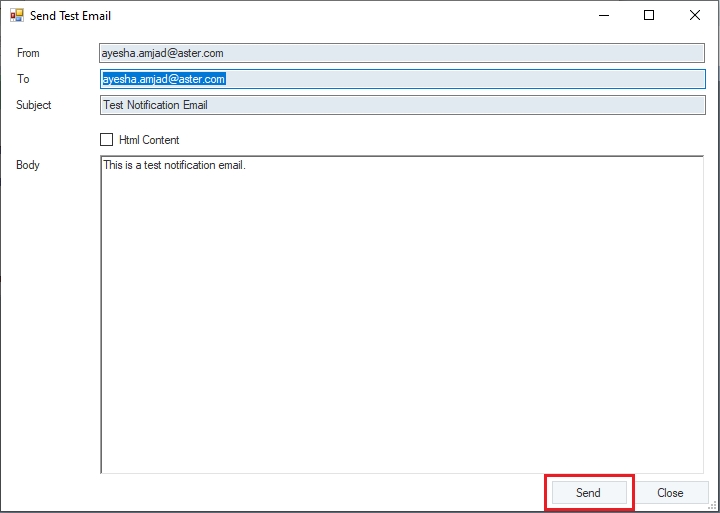
Task: Select the Subject input field
Action: [402, 105]
